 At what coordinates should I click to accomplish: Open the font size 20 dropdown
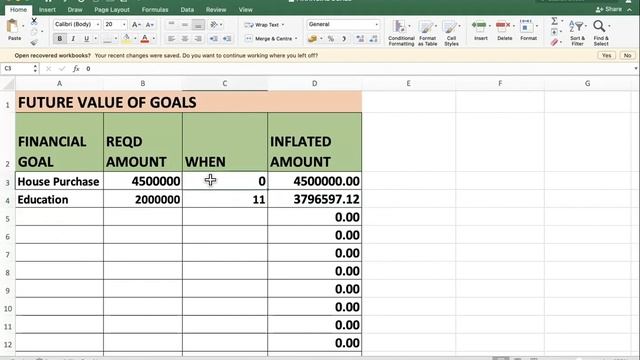115,24
